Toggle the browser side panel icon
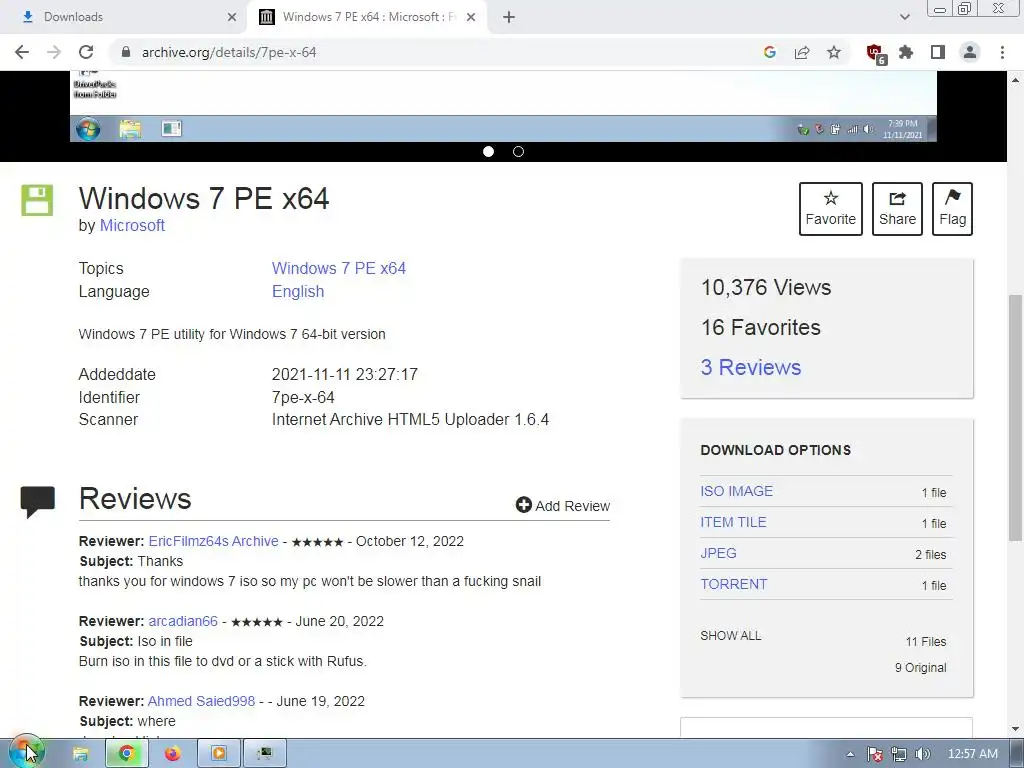1024x768 pixels. tap(938, 52)
